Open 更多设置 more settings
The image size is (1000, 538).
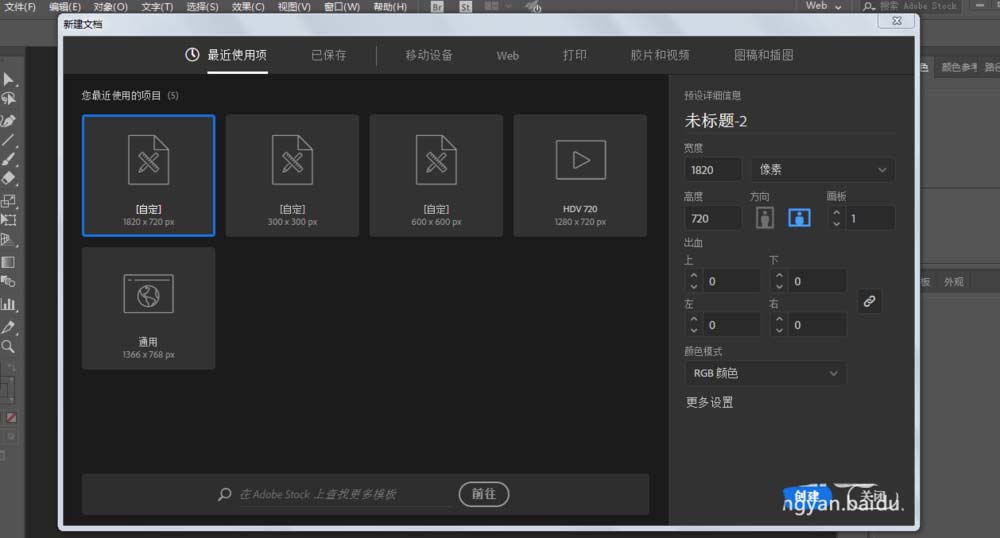(709, 403)
